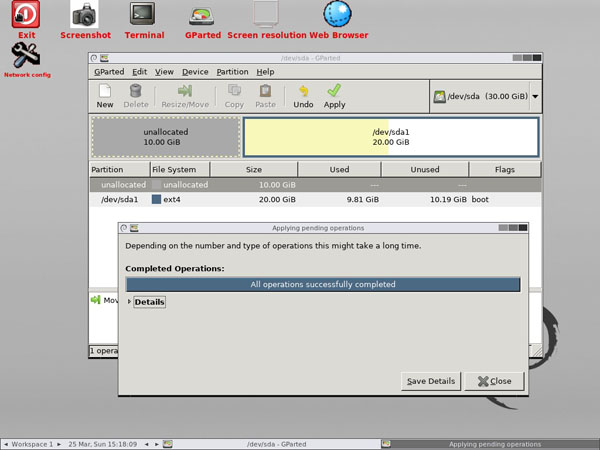Click the Undo arrow icon in toolbar
Image resolution: width=600 pixels, height=450 pixels.
(303, 91)
